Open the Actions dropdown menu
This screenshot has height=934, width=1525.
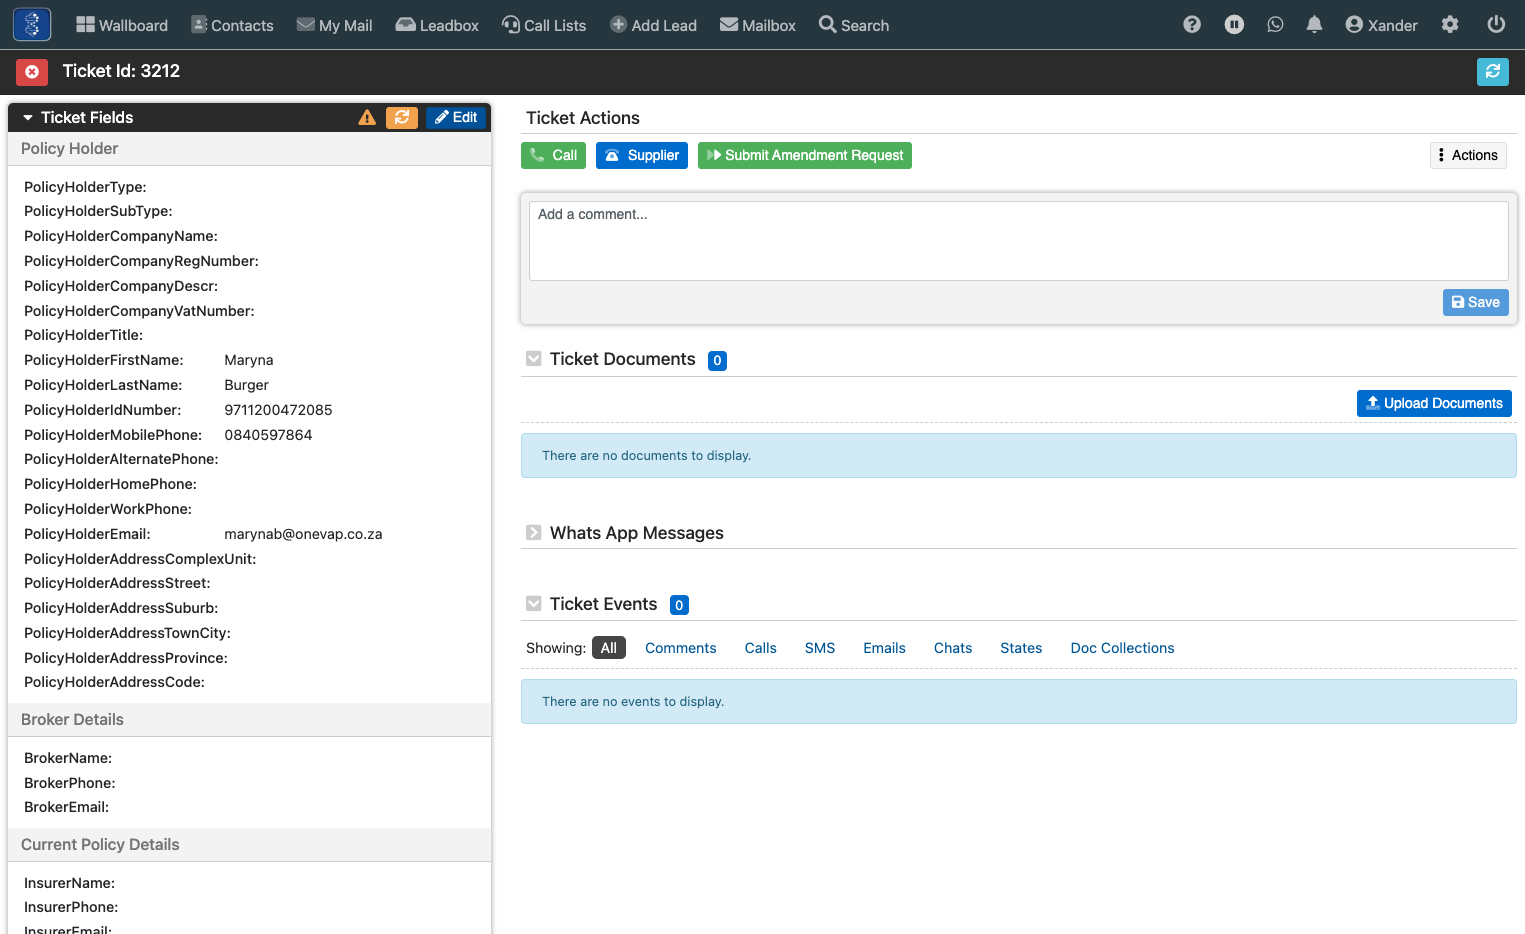tap(1468, 155)
